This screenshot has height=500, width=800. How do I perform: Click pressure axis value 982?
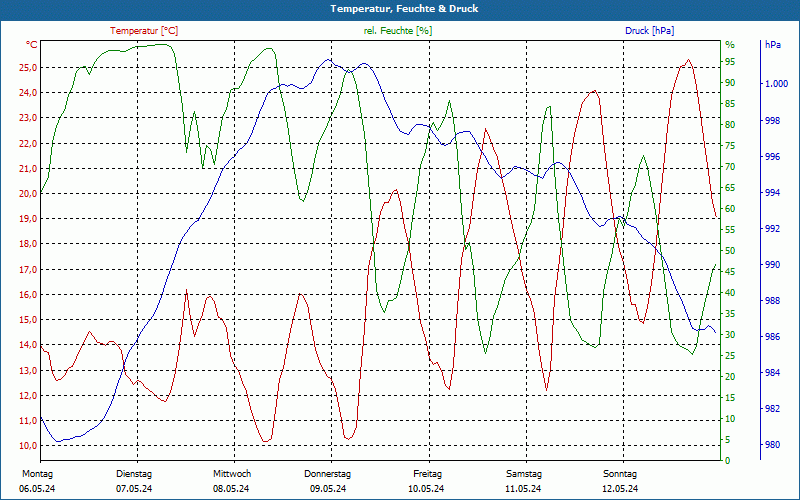[772, 409]
